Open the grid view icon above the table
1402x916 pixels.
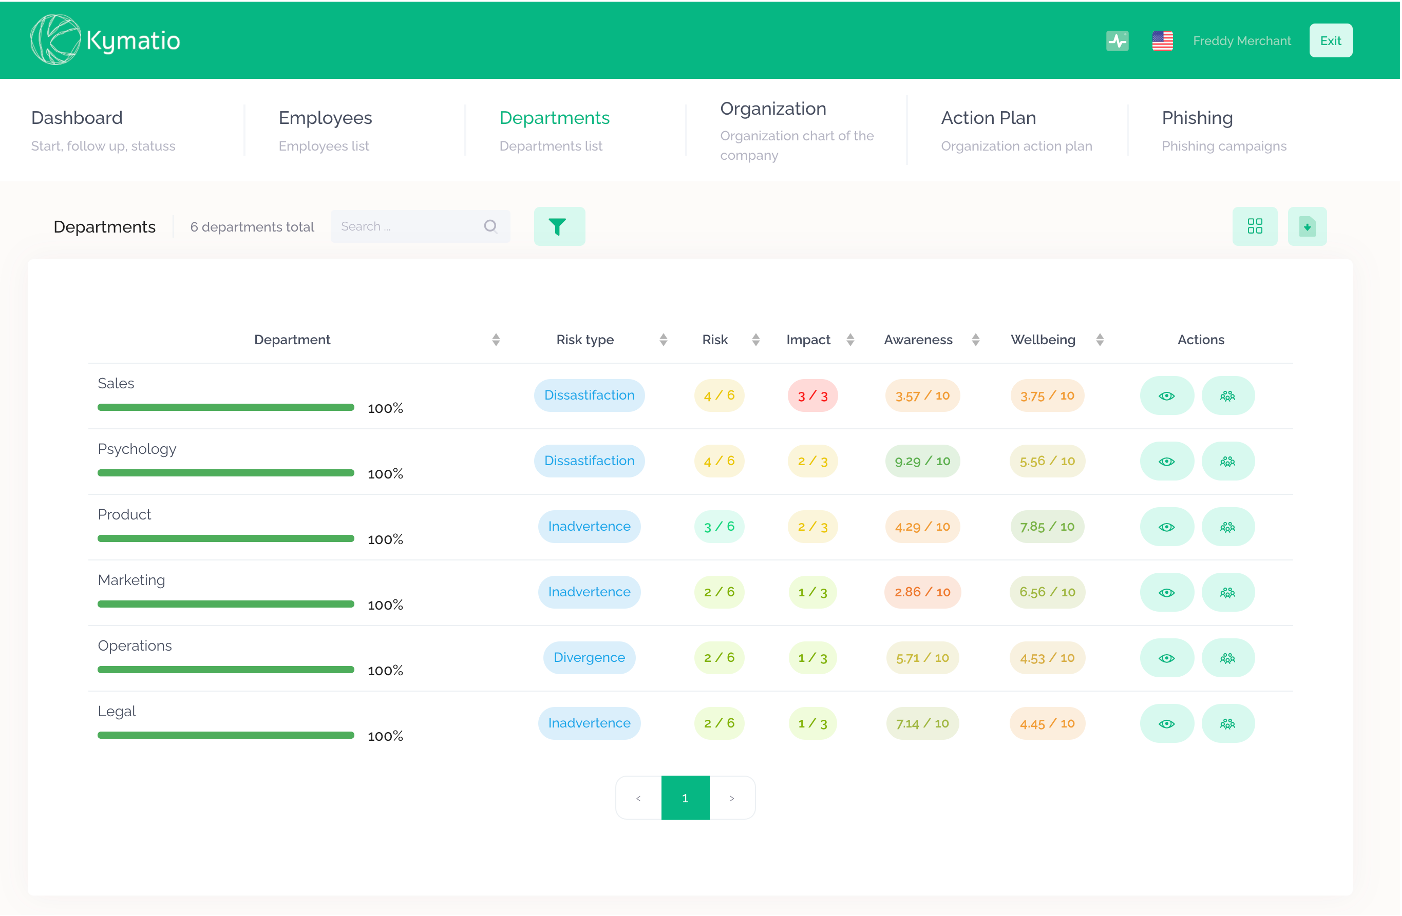[1255, 226]
